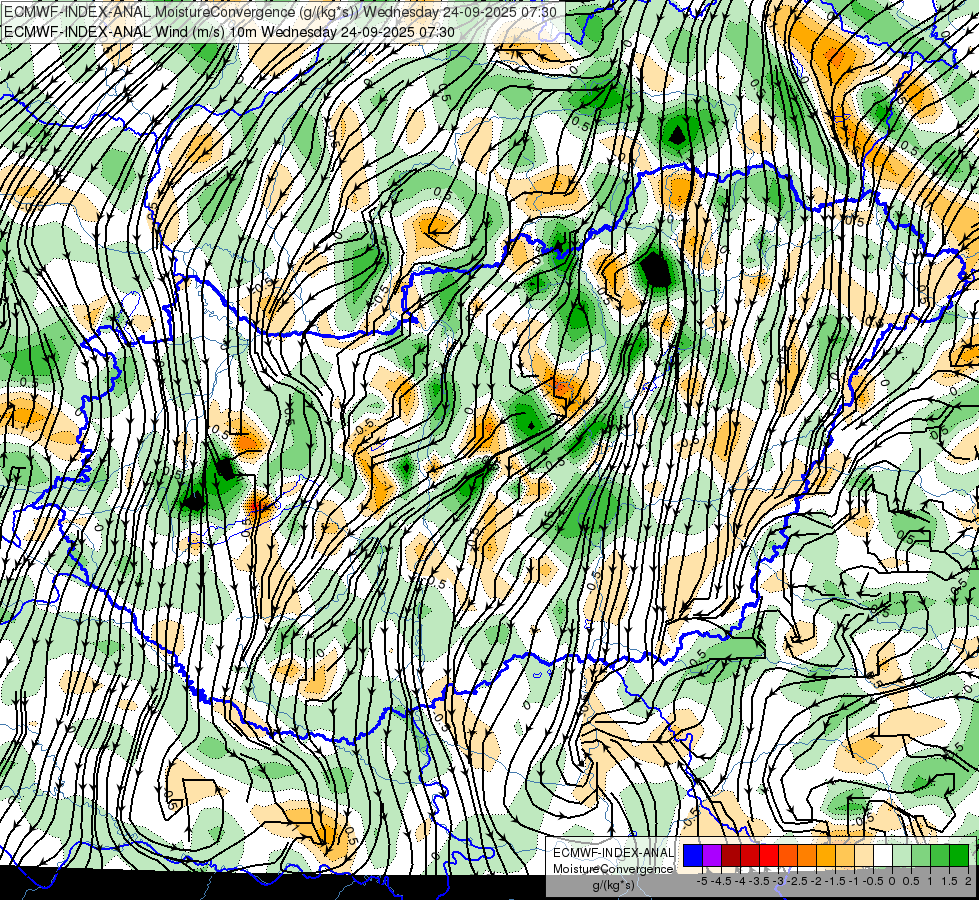Click the legend scale label -1.5

tap(835, 881)
